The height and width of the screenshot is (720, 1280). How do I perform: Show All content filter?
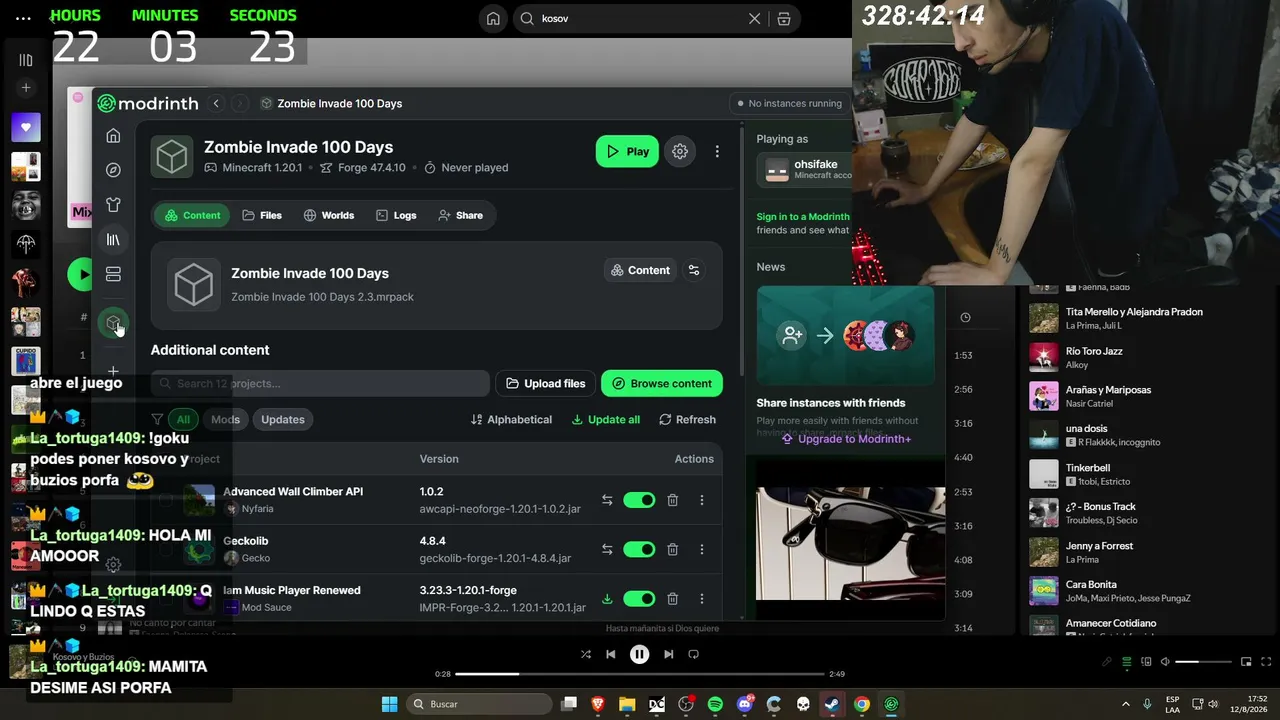tap(183, 420)
